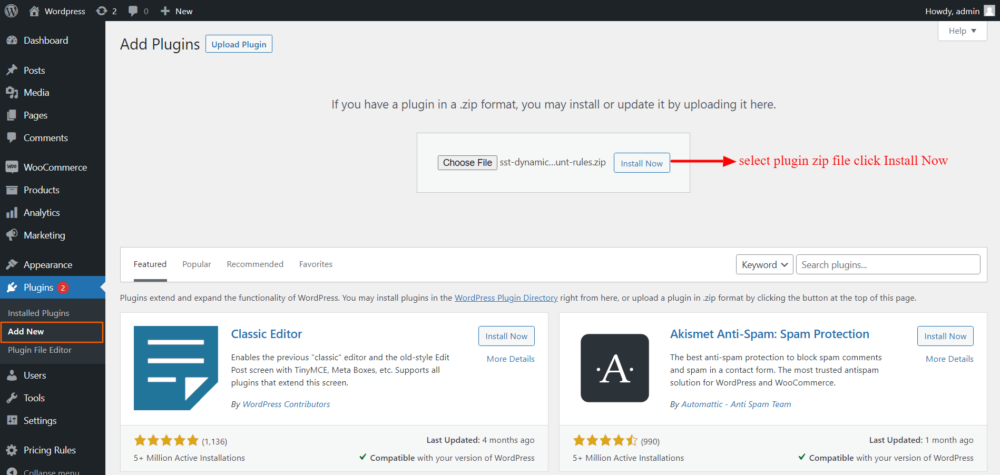Open the Akismet plugin logo thumbnail
Image resolution: width=1000 pixels, height=475 pixels.
coord(615,368)
